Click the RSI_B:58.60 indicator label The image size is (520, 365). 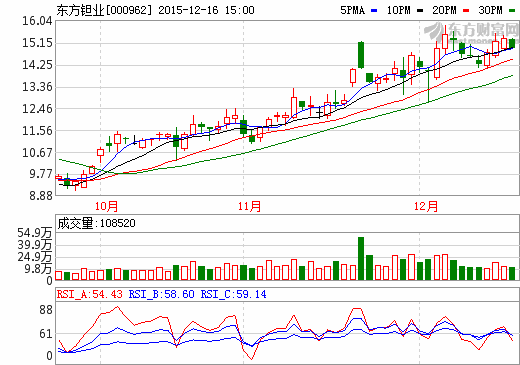coord(161,294)
